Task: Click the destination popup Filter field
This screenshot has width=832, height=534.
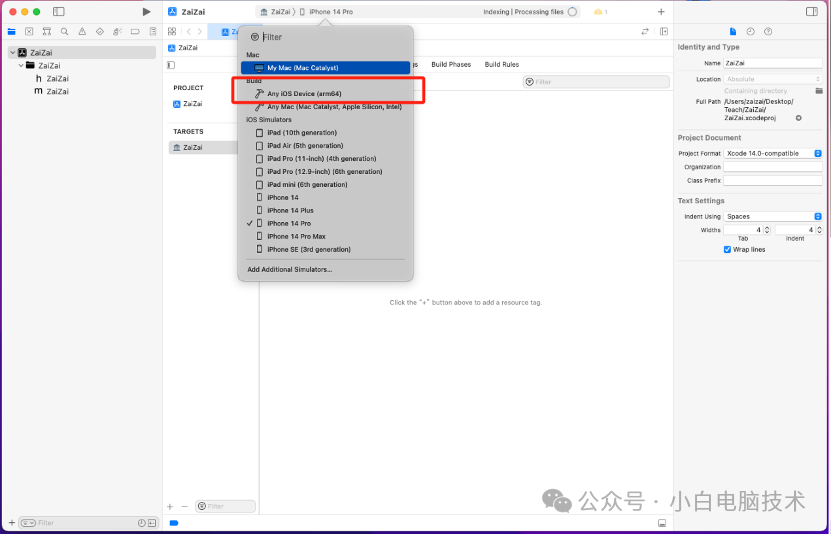Action: pyautogui.click(x=325, y=37)
